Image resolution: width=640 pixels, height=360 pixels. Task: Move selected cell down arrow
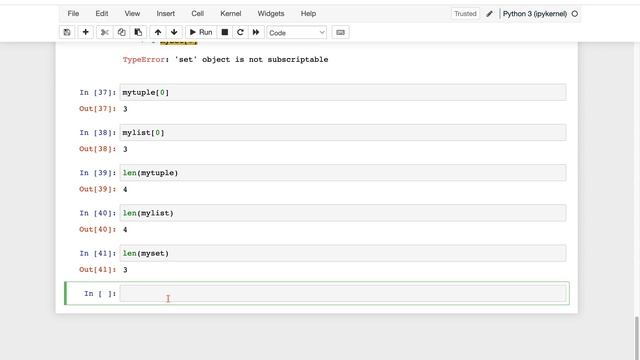[174, 32]
